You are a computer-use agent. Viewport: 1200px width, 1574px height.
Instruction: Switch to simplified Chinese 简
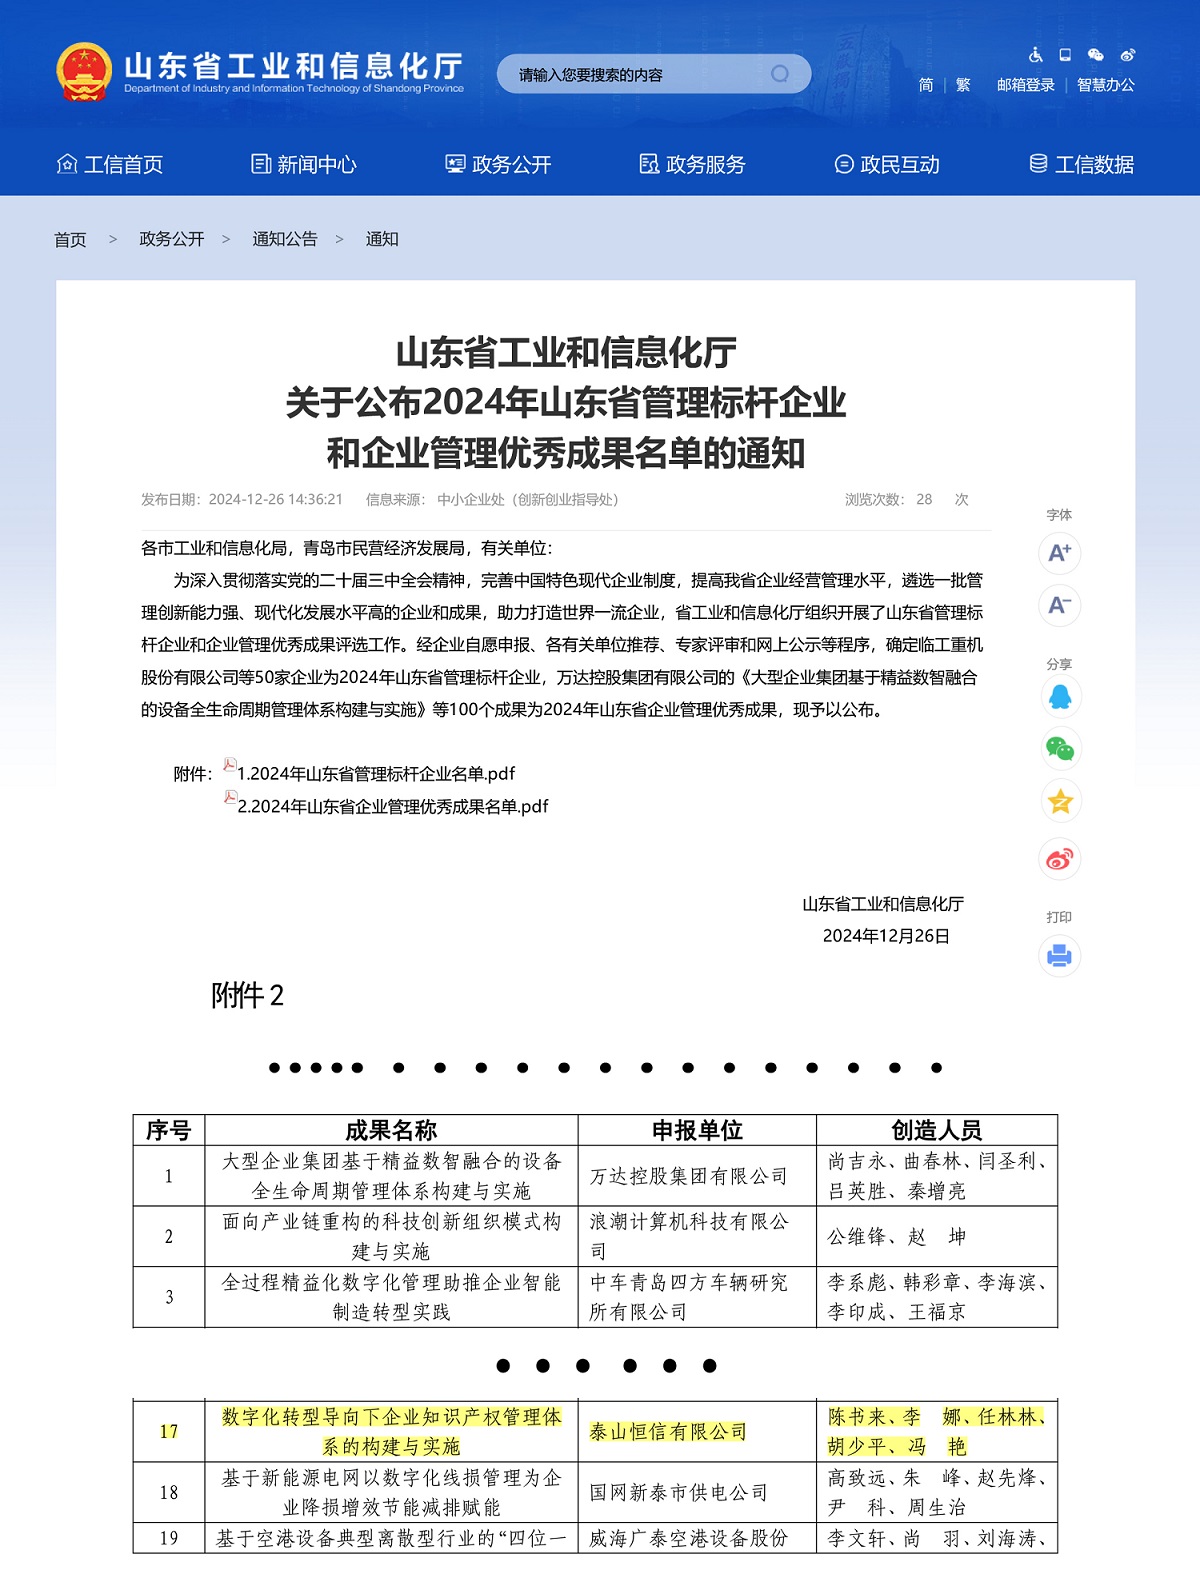(x=926, y=85)
